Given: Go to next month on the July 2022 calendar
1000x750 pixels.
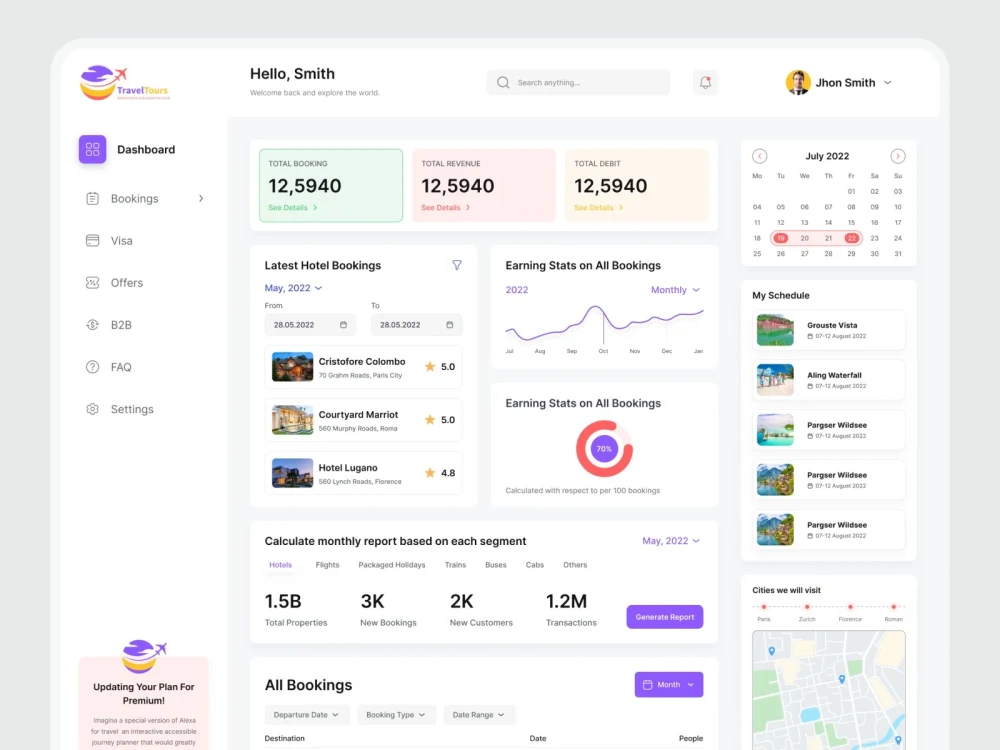Looking at the screenshot, I should tap(898, 156).
